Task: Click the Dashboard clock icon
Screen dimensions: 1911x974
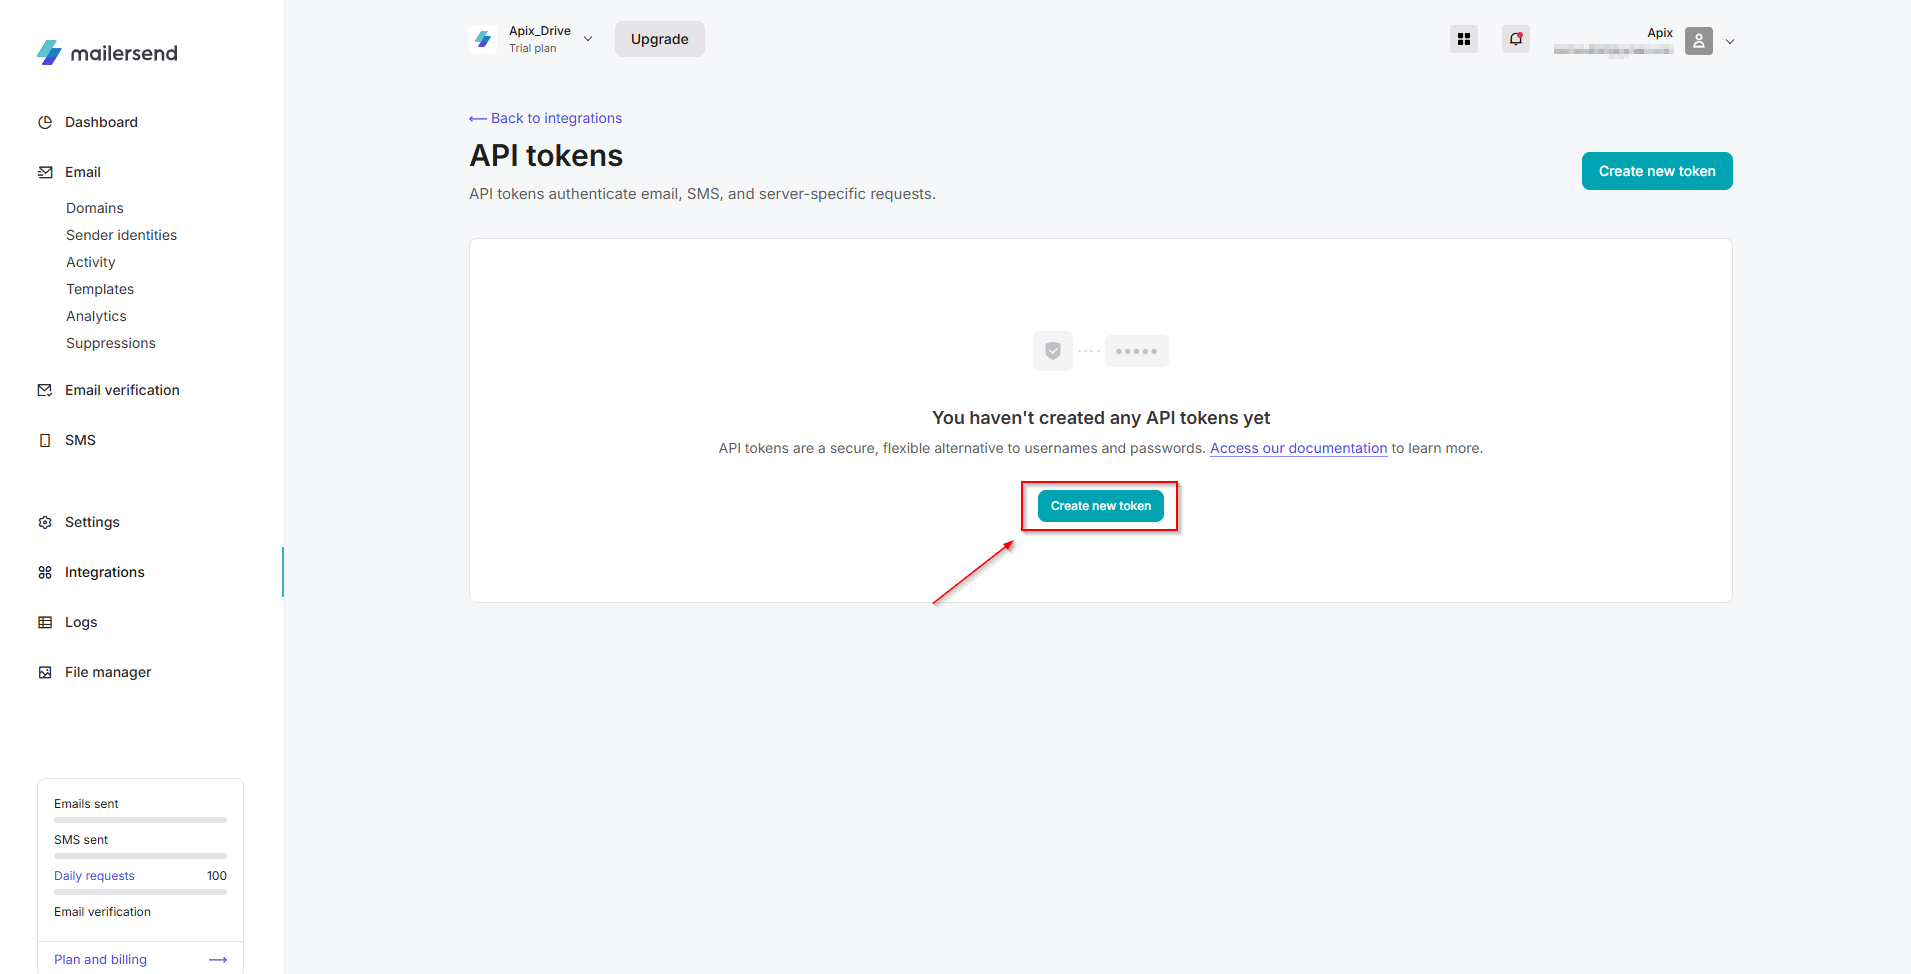Action: (x=45, y=122)
